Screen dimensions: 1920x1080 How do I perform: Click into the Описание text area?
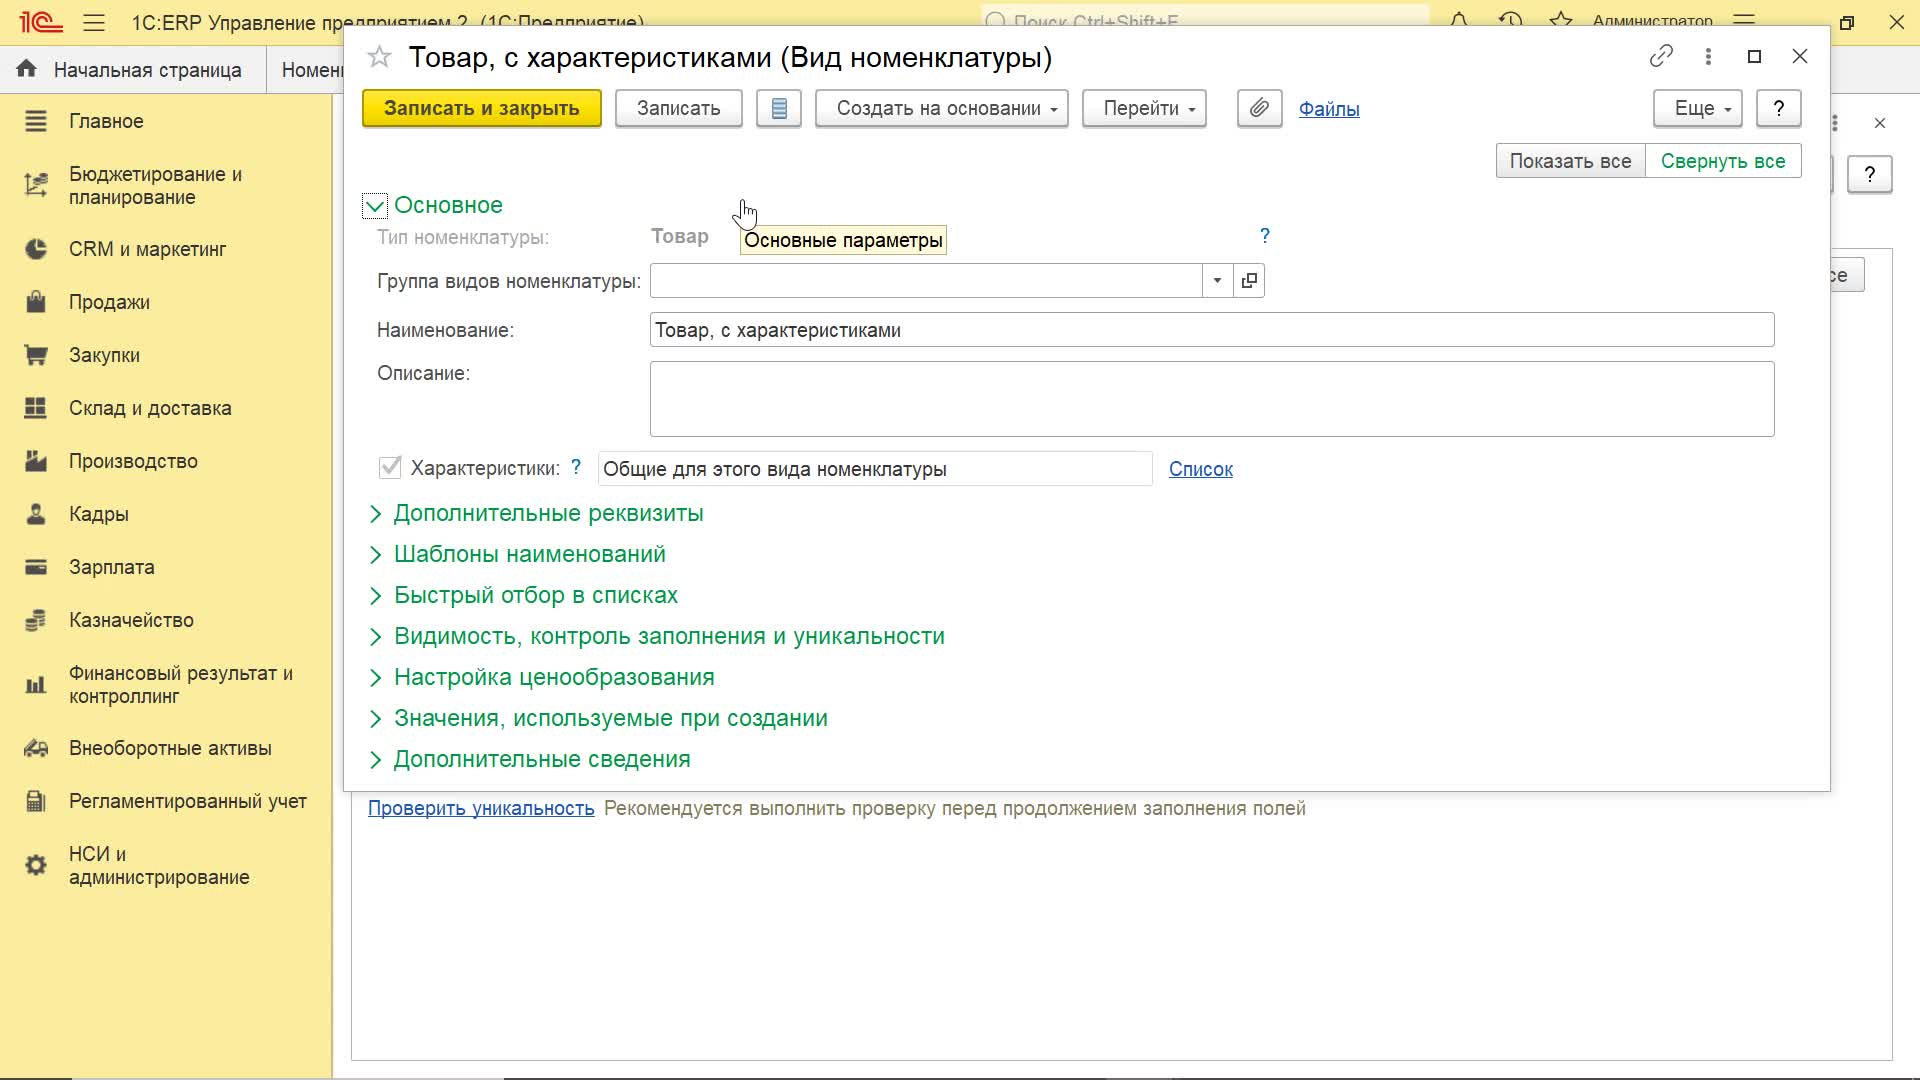point(1212,399)
